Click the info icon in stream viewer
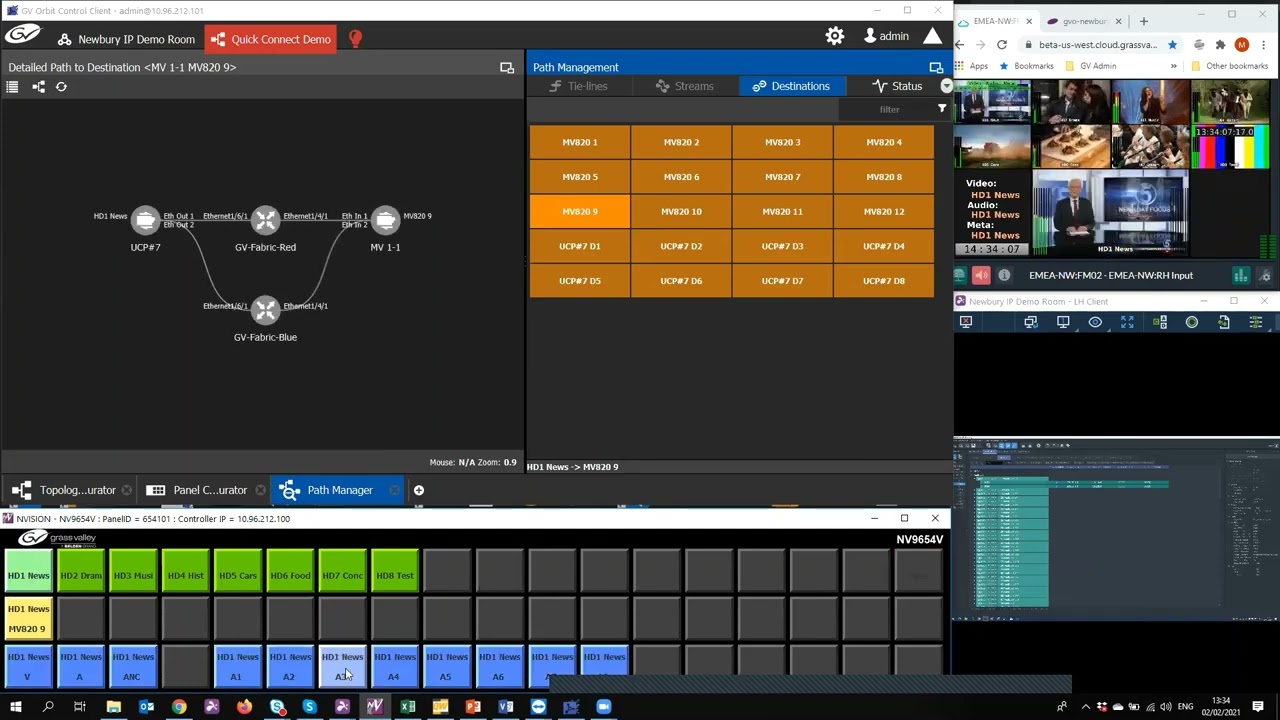This screenshot has height=720, width=1280. coord(1004,275)
